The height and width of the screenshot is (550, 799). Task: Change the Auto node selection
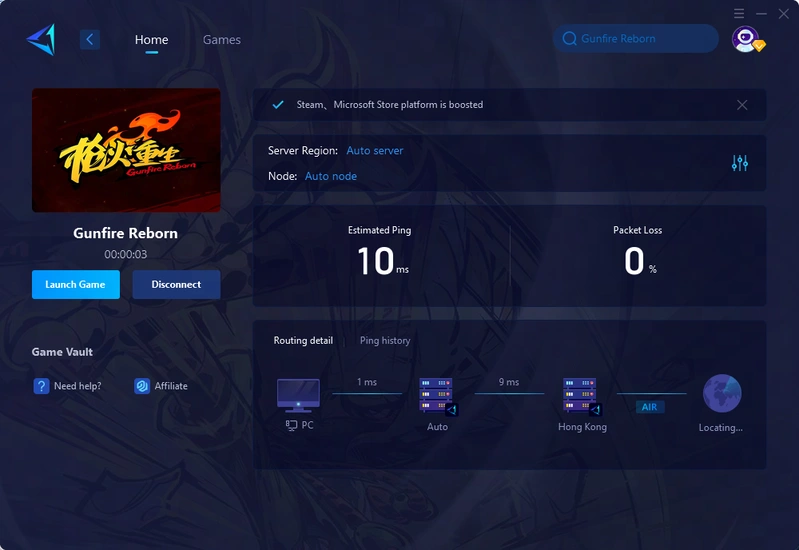tap(331, 176)
